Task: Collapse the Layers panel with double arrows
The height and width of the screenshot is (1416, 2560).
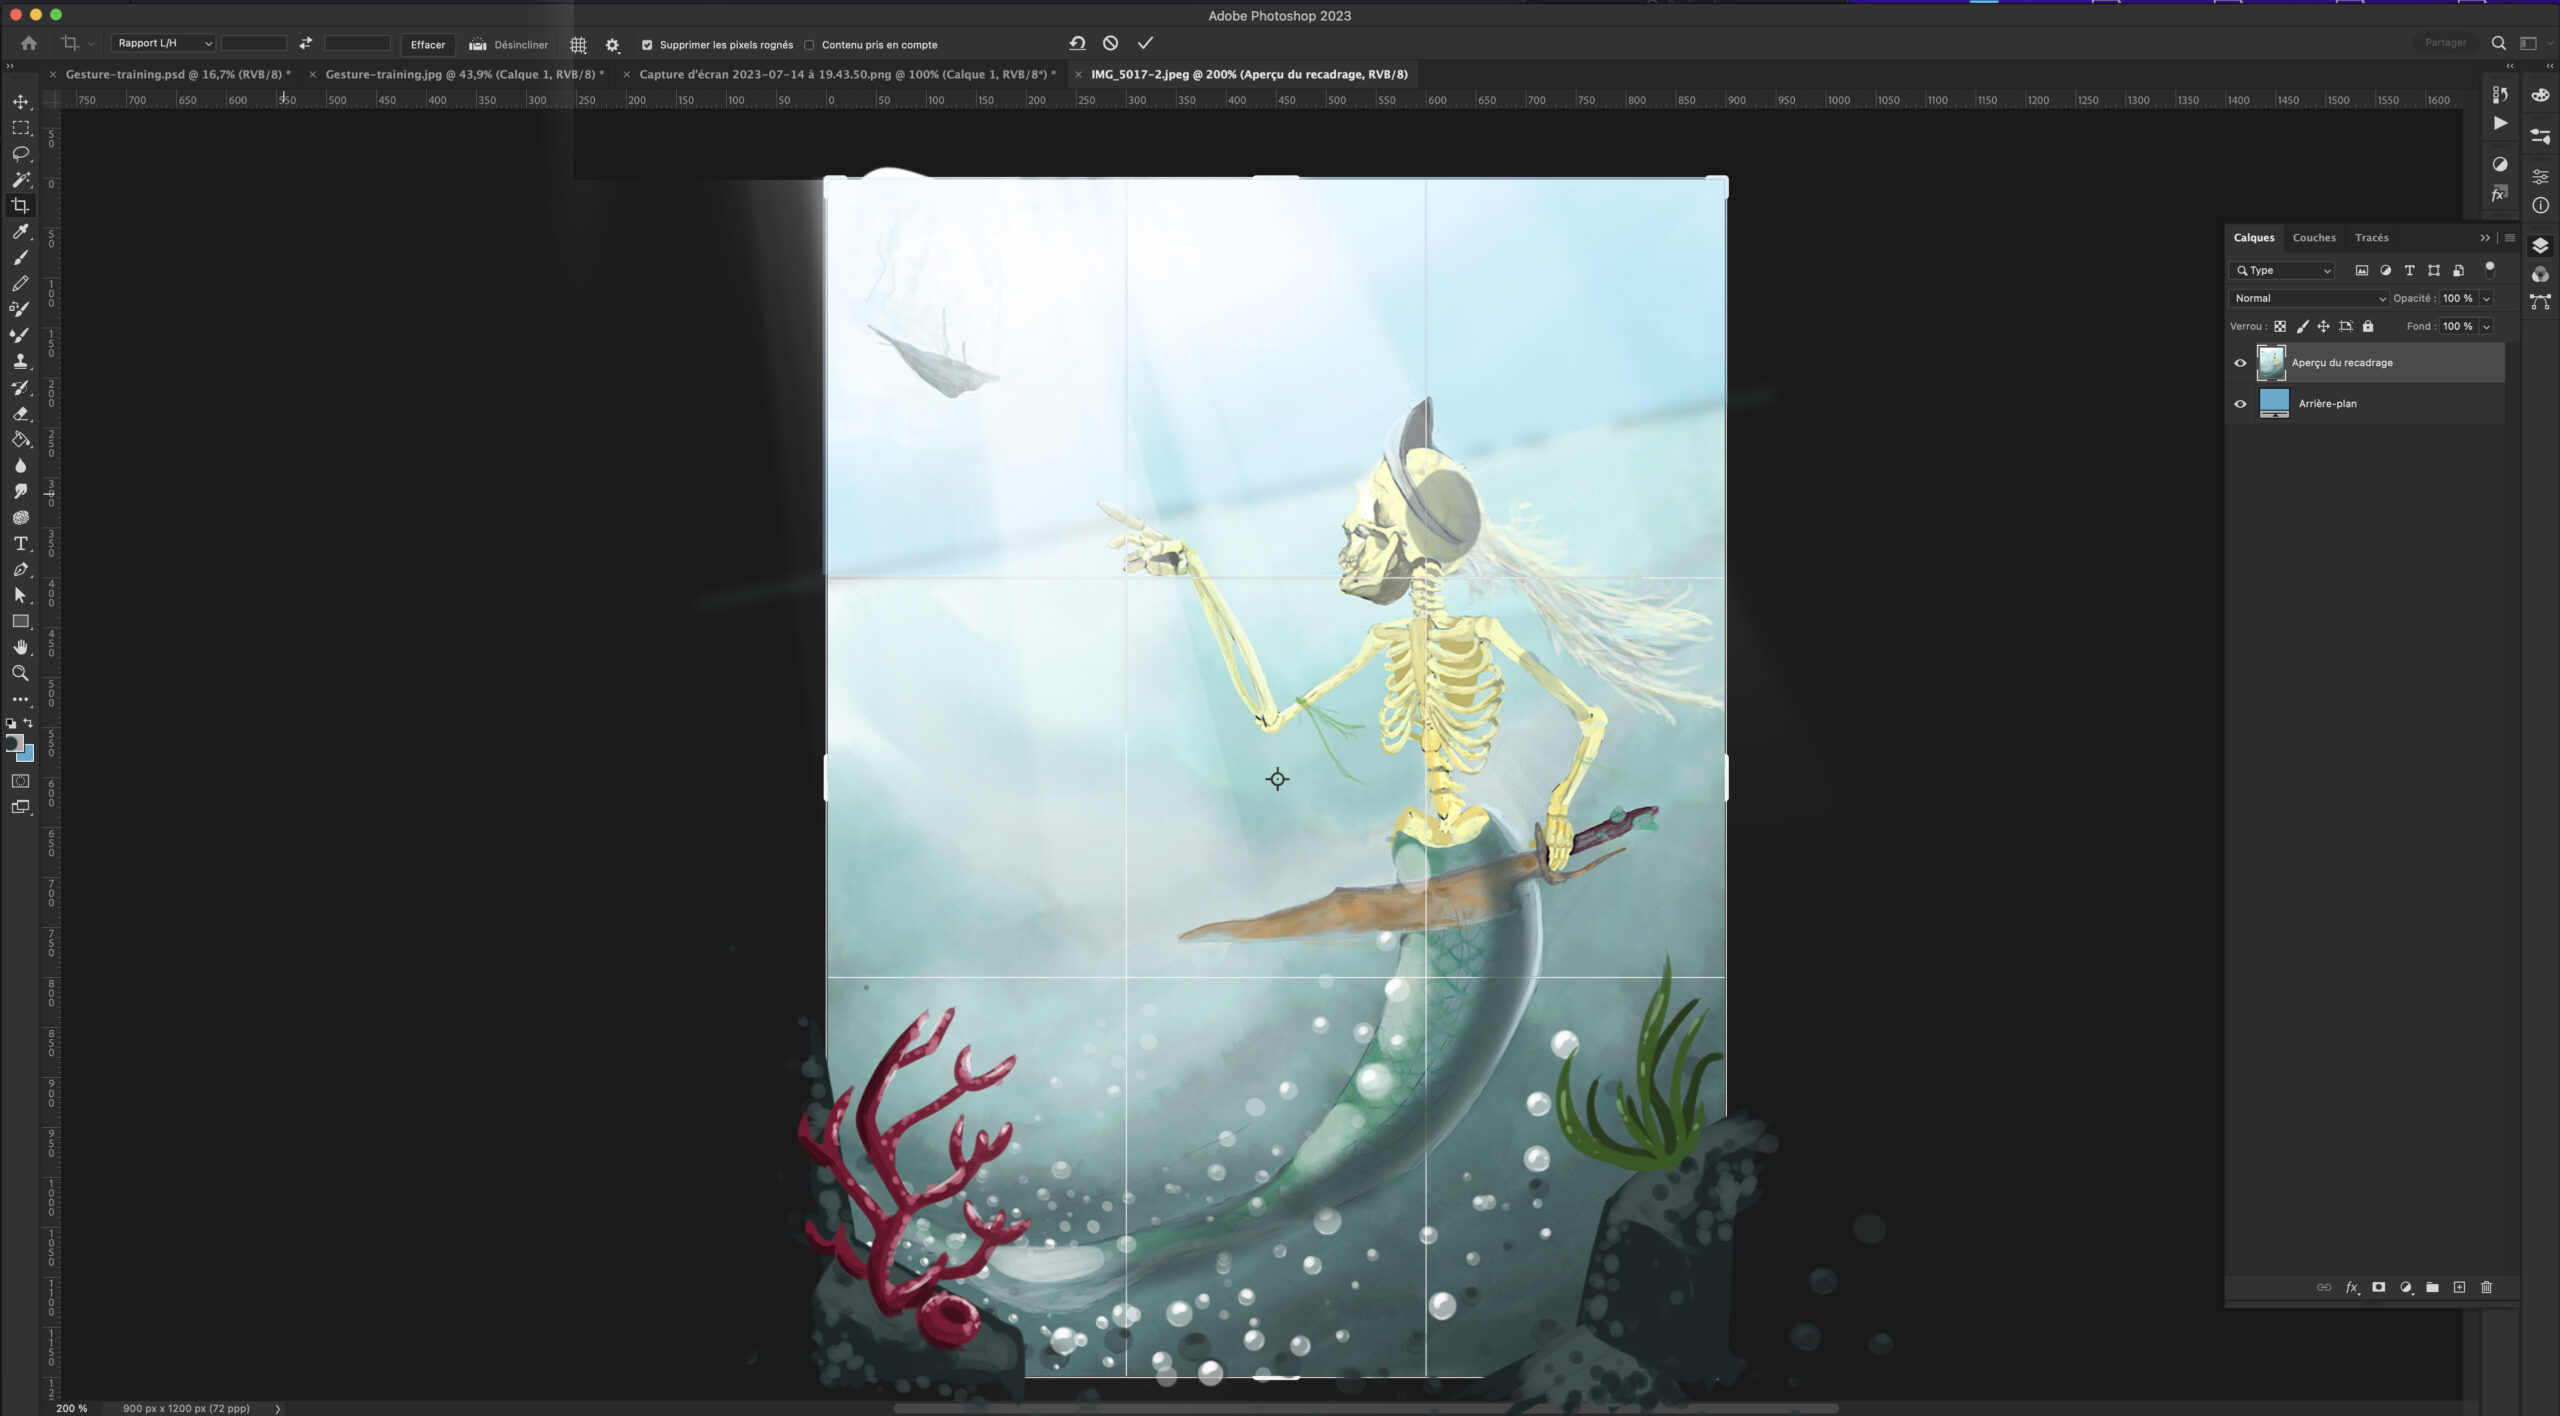Action: point(2484,238)
